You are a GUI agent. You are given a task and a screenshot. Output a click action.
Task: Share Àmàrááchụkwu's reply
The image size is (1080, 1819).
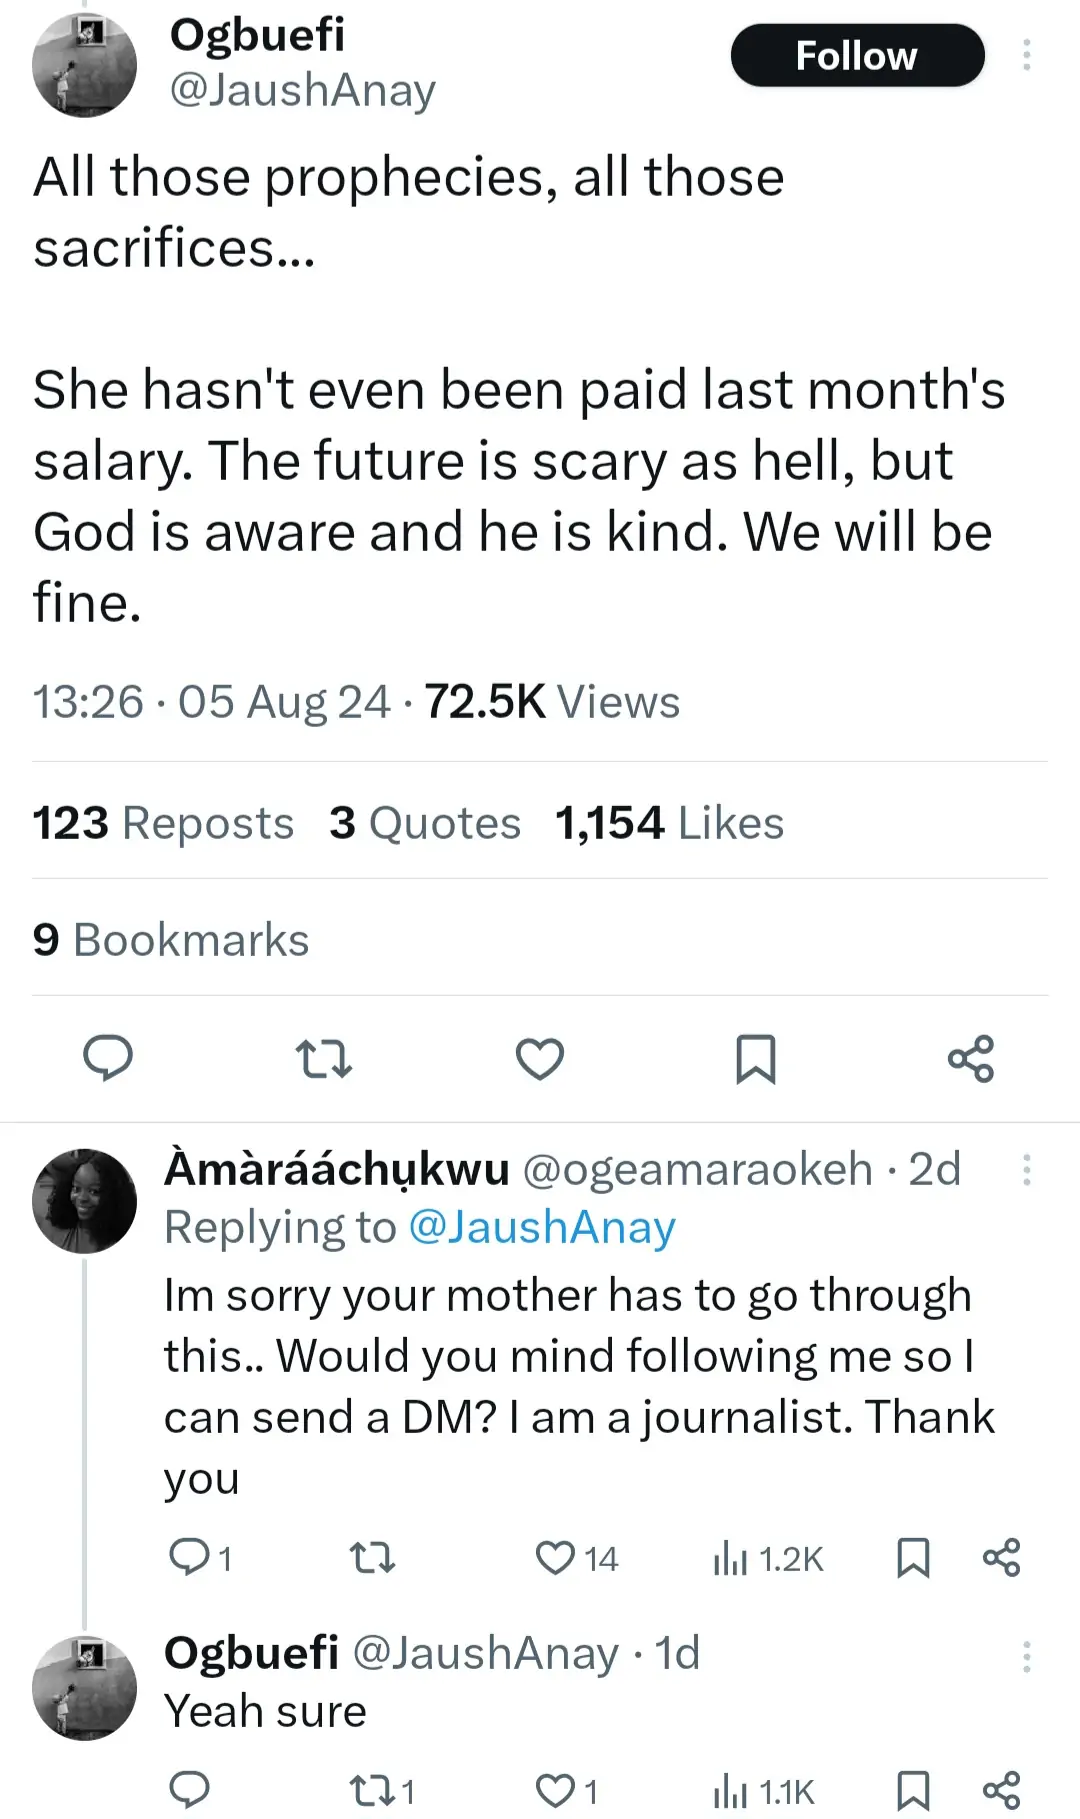click(x=1001, y=1558)
